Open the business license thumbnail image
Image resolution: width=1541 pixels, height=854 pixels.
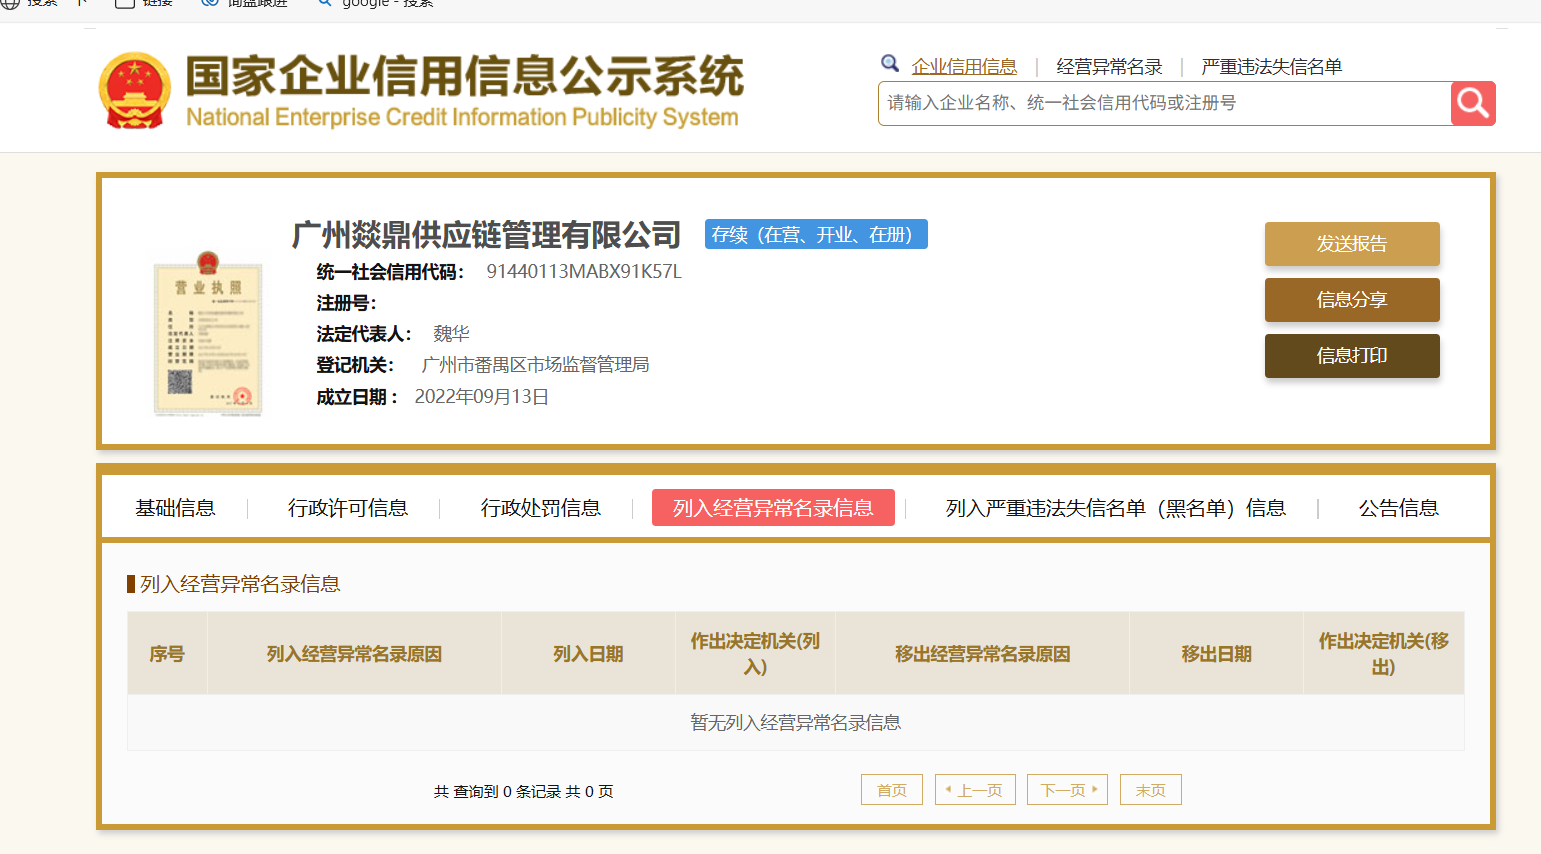(208, 333)
